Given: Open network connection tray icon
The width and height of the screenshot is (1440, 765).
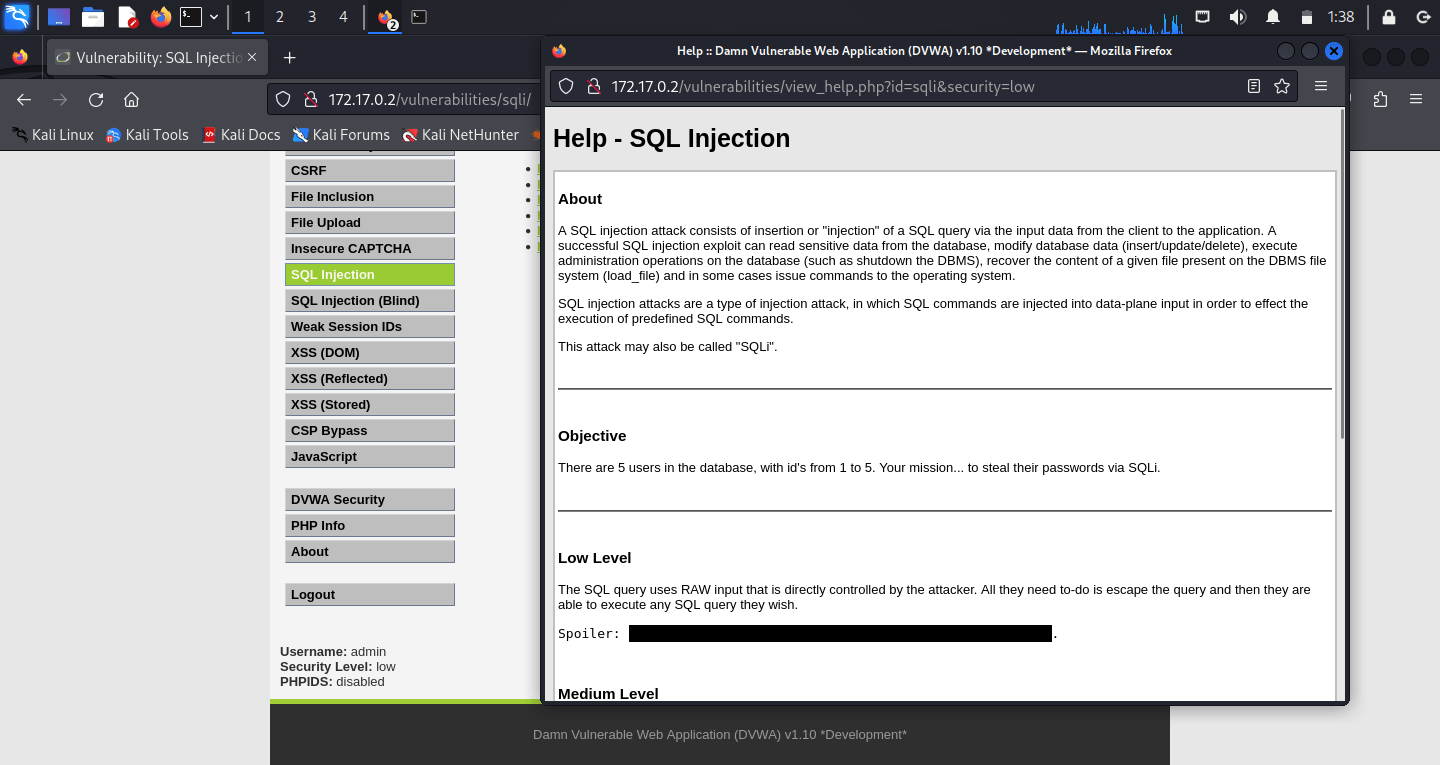Looking at the screenshot, I should 1203,17.
